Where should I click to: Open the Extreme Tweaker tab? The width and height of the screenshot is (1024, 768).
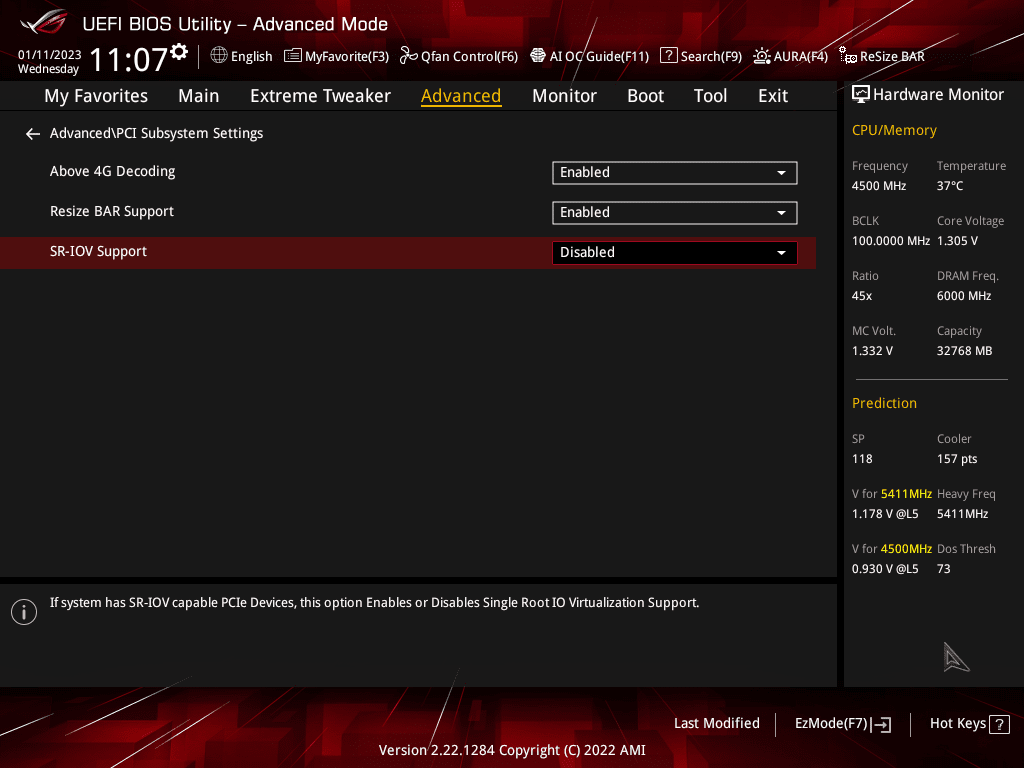pyautogui.click(x=320, y=96)
